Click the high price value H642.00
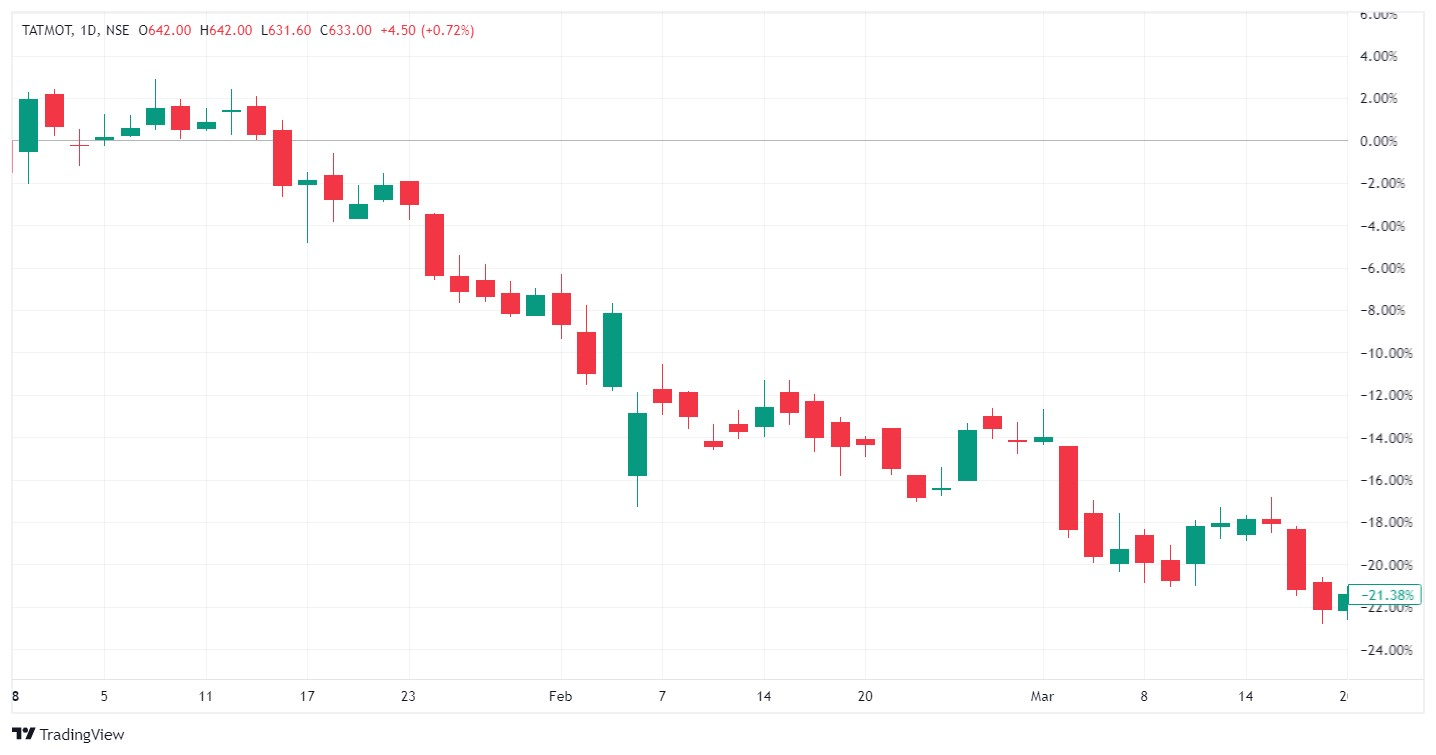1436x755 pixels. pyautogui.click(x=226, y=31)
